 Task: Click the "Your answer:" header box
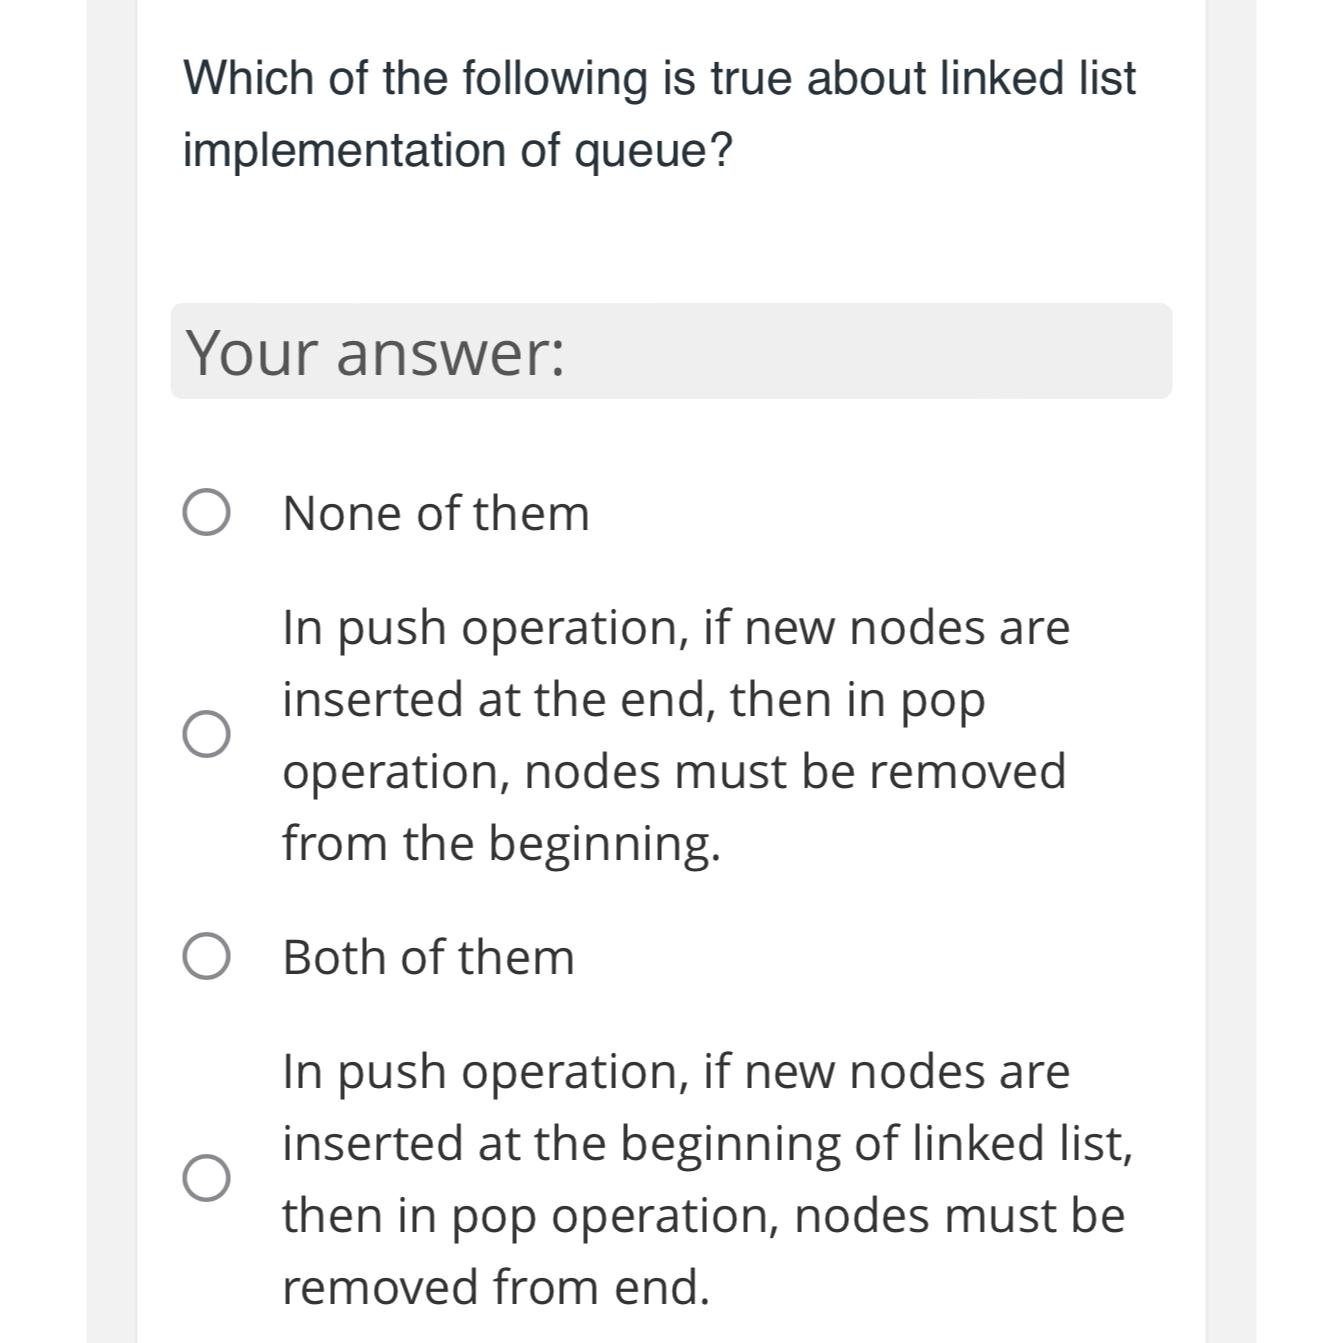[x=671, y=350]
